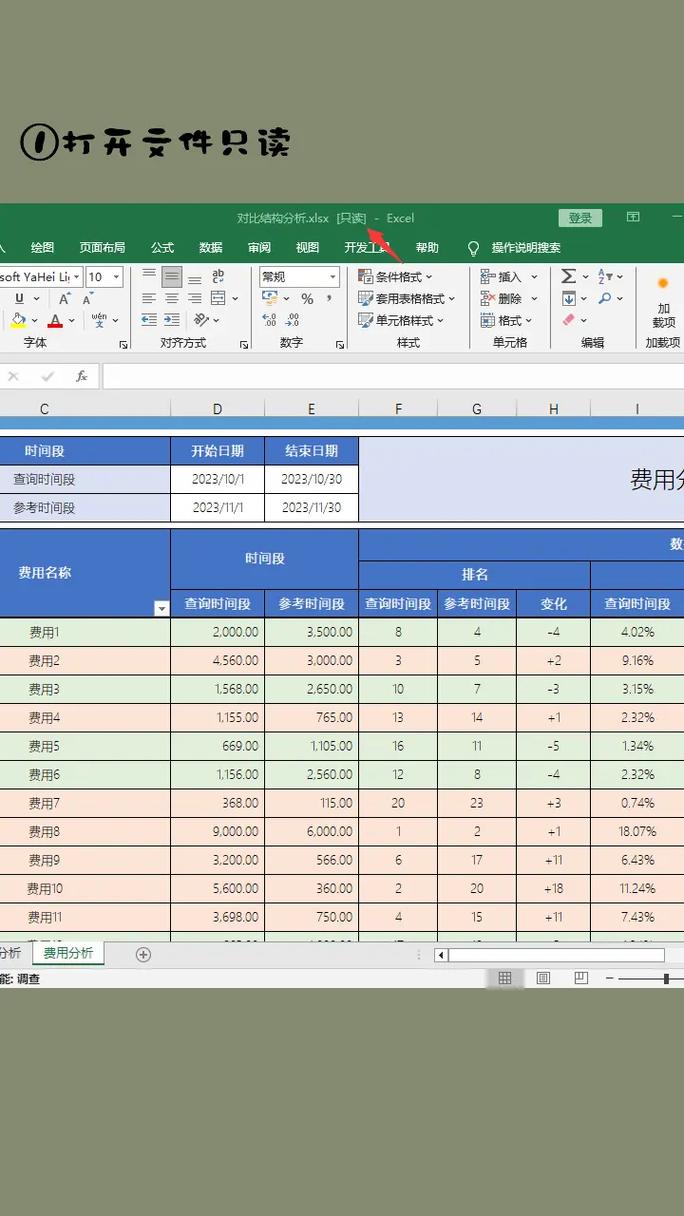Screen dimensions: 684x1216
Task: Open filter dropdown on 费用名称 header
Action: pyautogui.click(x=161, y=608)
